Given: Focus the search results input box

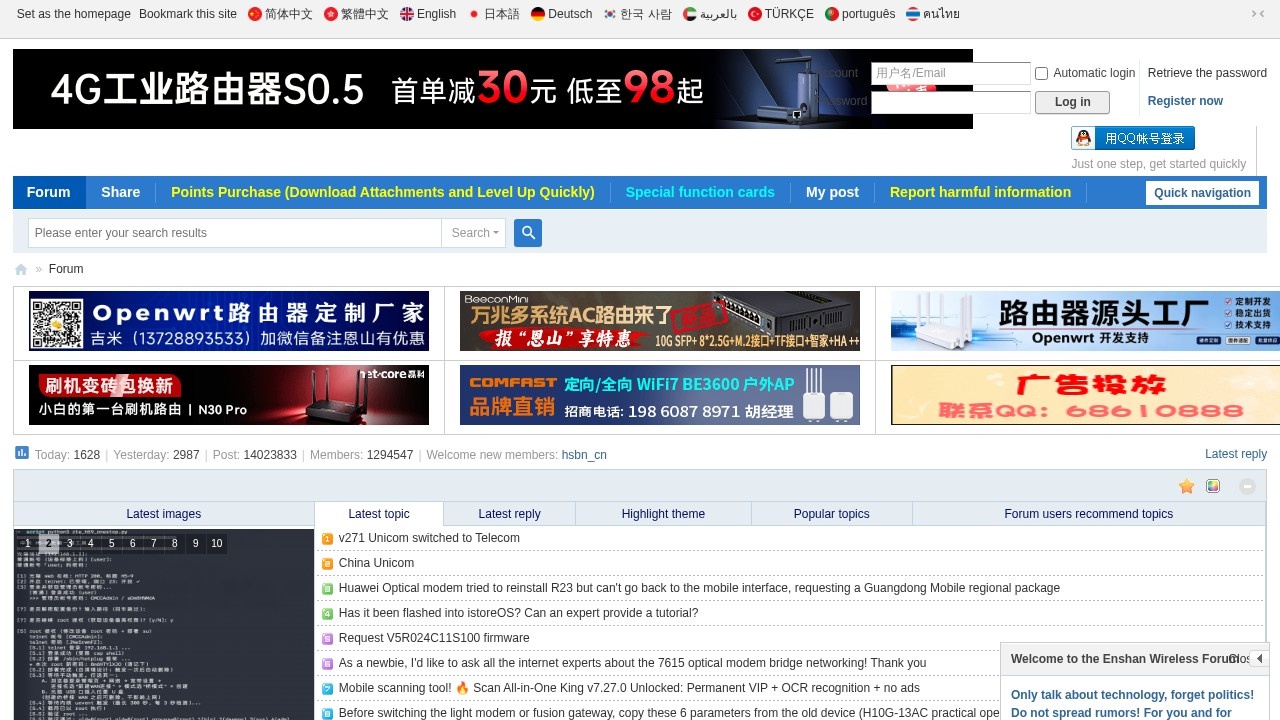Looking at the screenshot, I should click(235, 233).
